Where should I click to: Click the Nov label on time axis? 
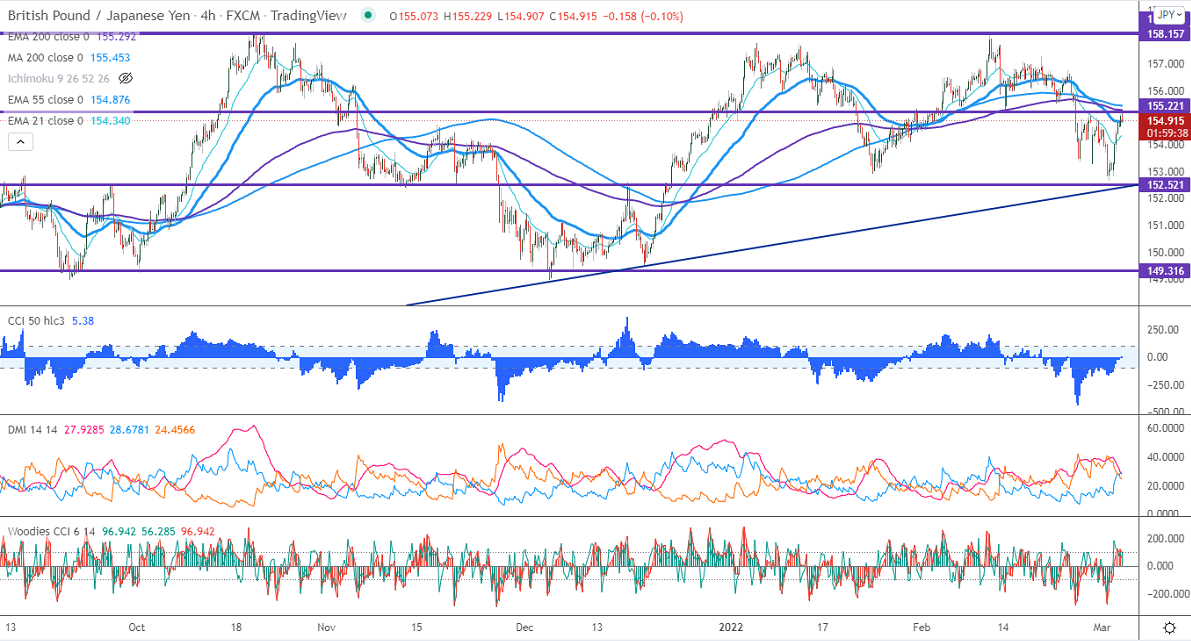coord(326,627)
